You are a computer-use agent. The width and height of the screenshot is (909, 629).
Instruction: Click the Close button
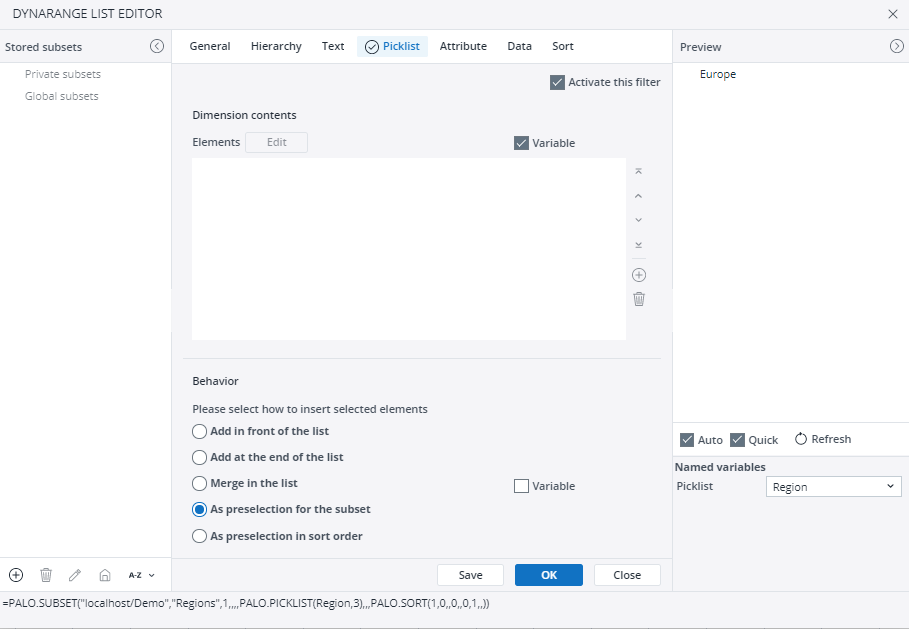[x=627, y=575]
